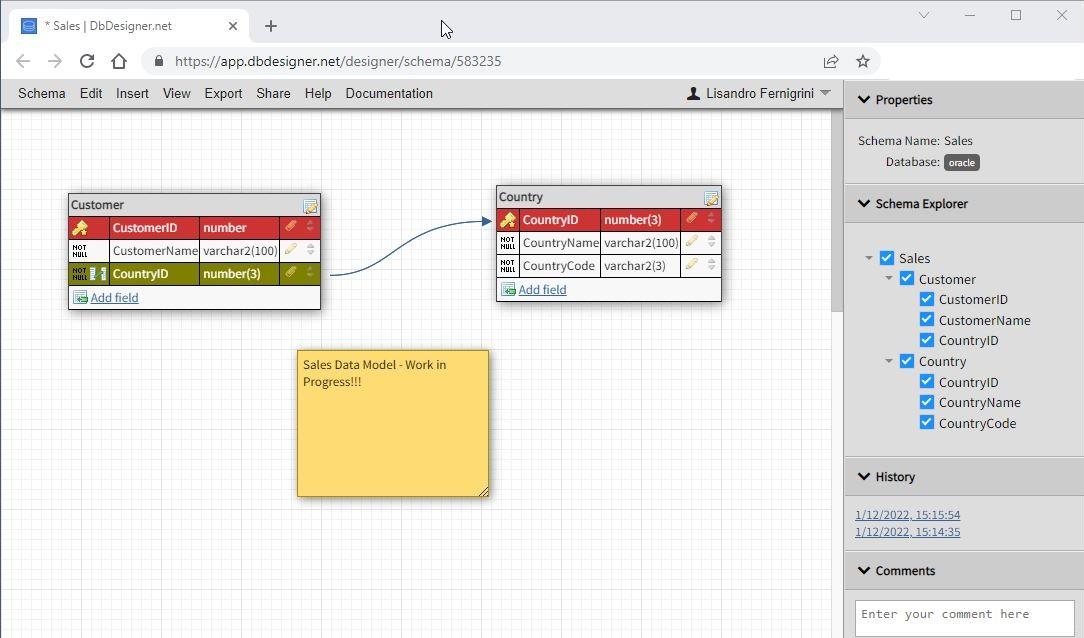The width and height of the screenshot is (1084, 638).
Task: Uncheck the Sales schema checkbox
Action: (x=886, y=258)
